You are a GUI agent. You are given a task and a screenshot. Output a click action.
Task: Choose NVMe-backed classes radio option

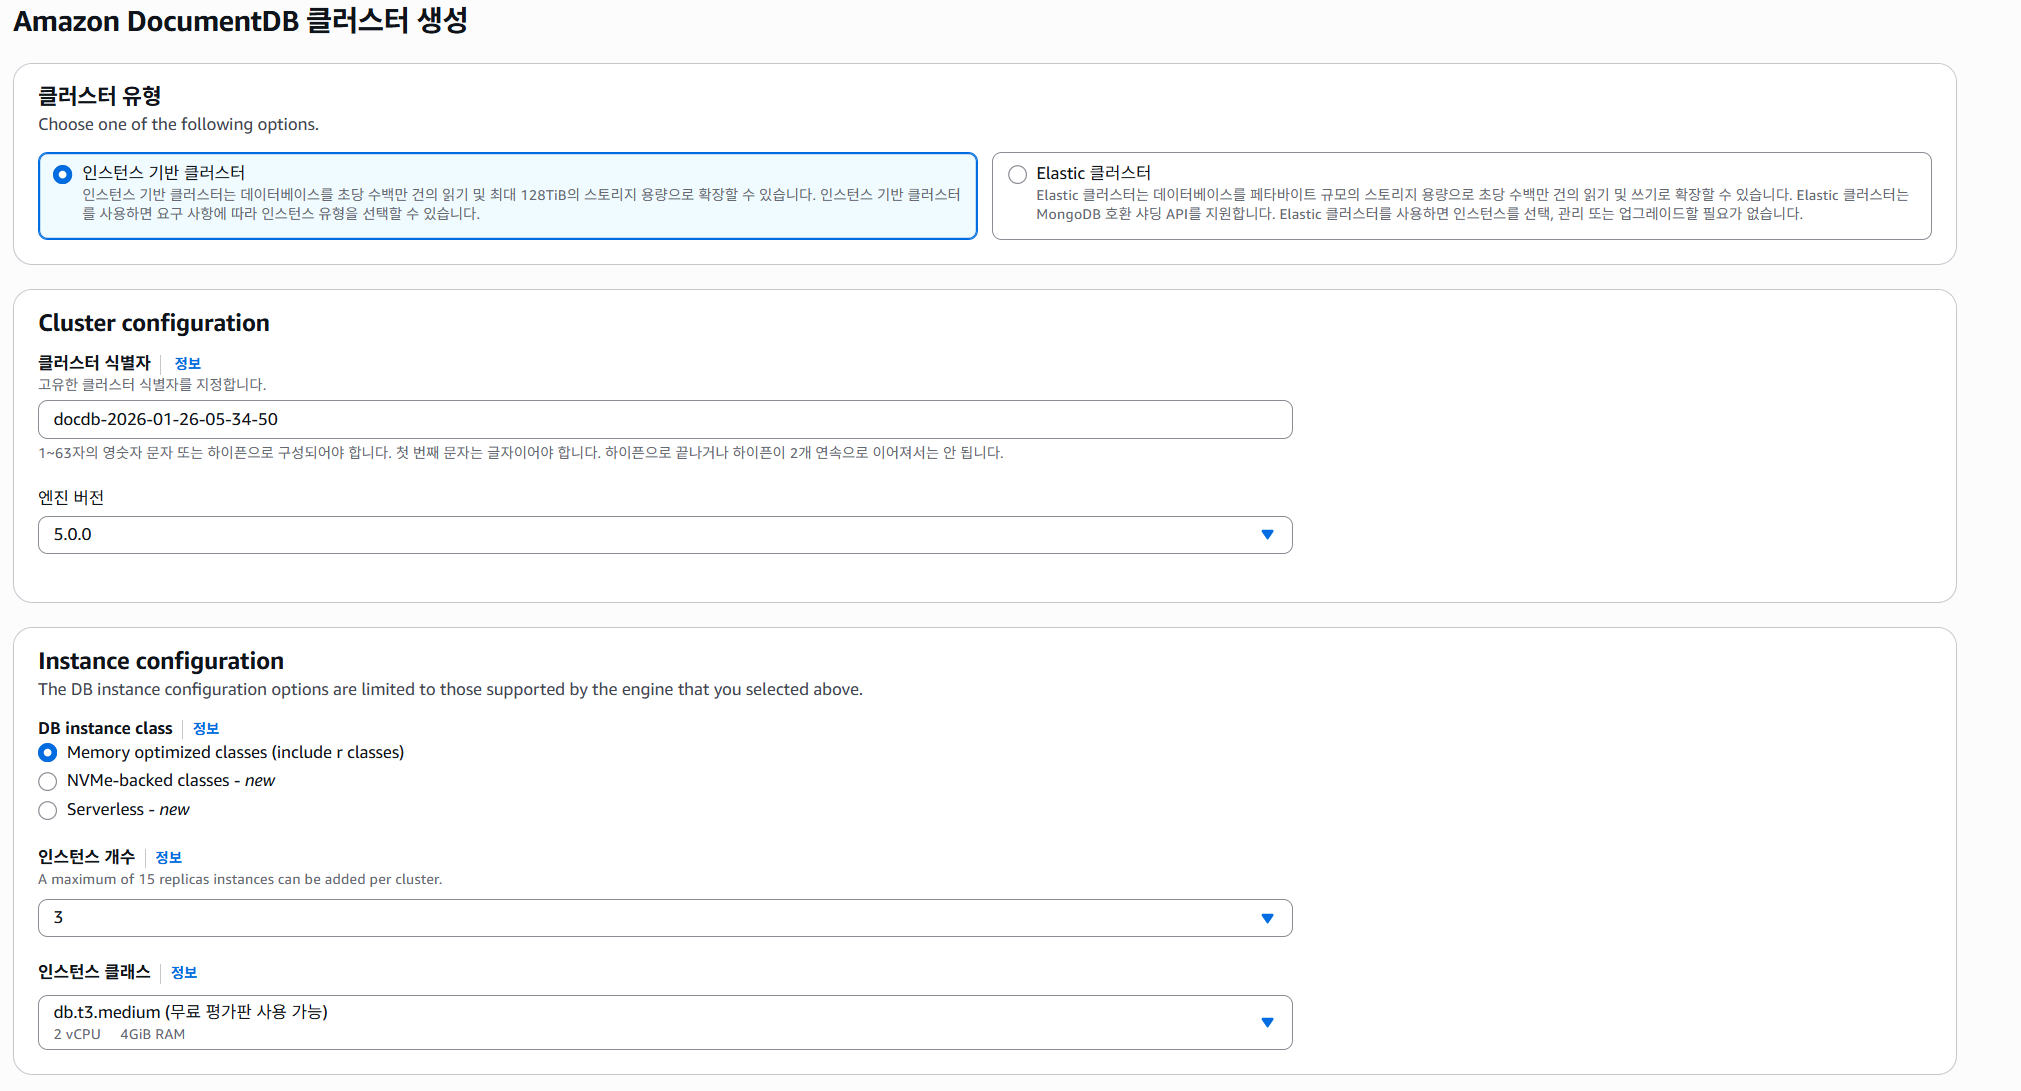pos(48,781)
